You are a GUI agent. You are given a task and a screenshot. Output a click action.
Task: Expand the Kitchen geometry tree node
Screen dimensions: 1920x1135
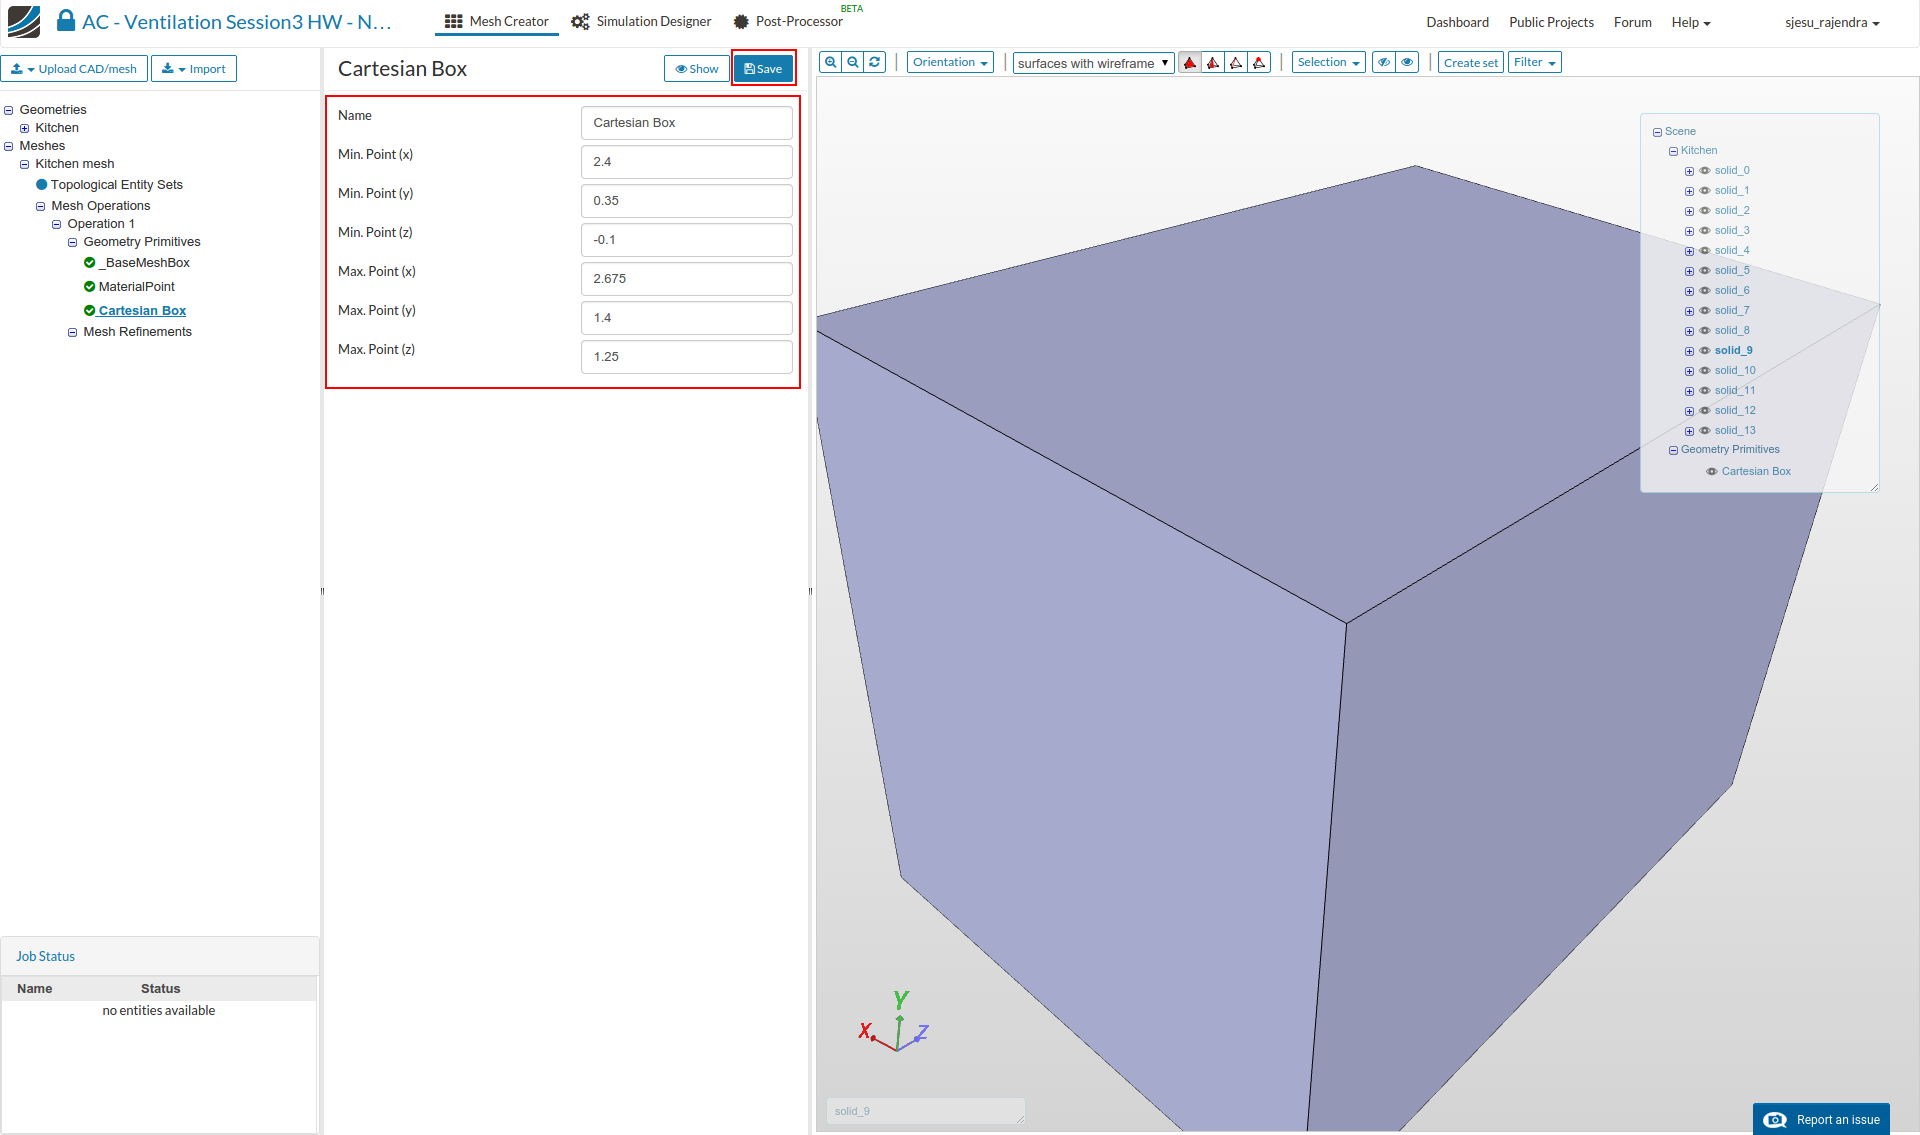pyautogui.click(x=25, y=128)
